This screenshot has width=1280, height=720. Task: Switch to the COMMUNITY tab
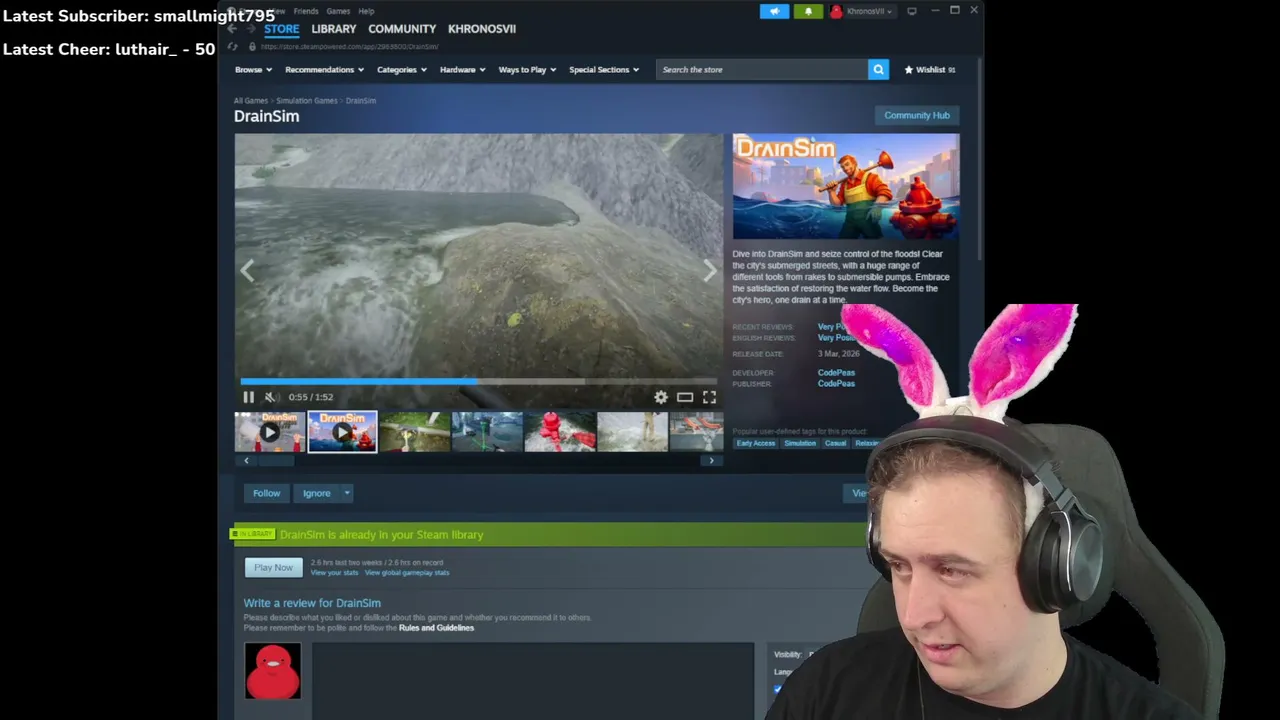(x=402, y=29)
